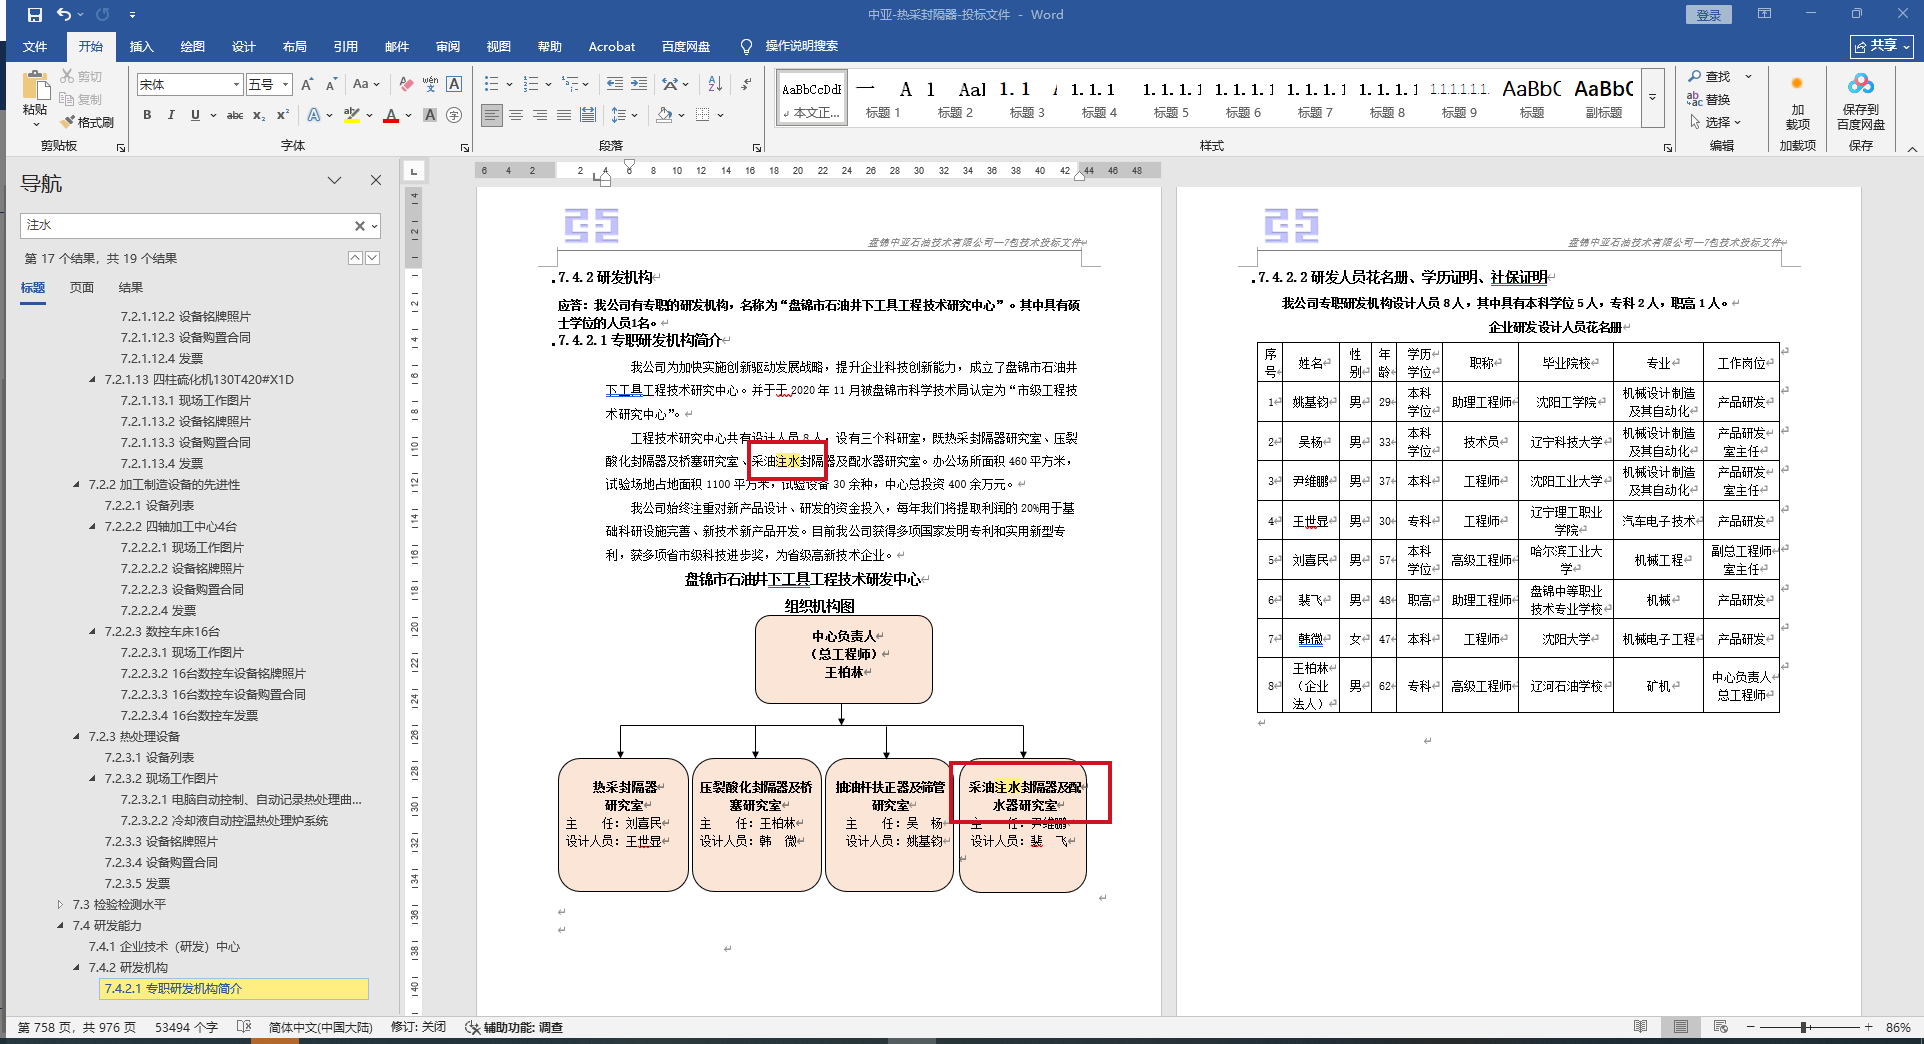This screenshot has width=1924, height=1044.
Task: Right-align the paragraph
Action: point(540,115)
